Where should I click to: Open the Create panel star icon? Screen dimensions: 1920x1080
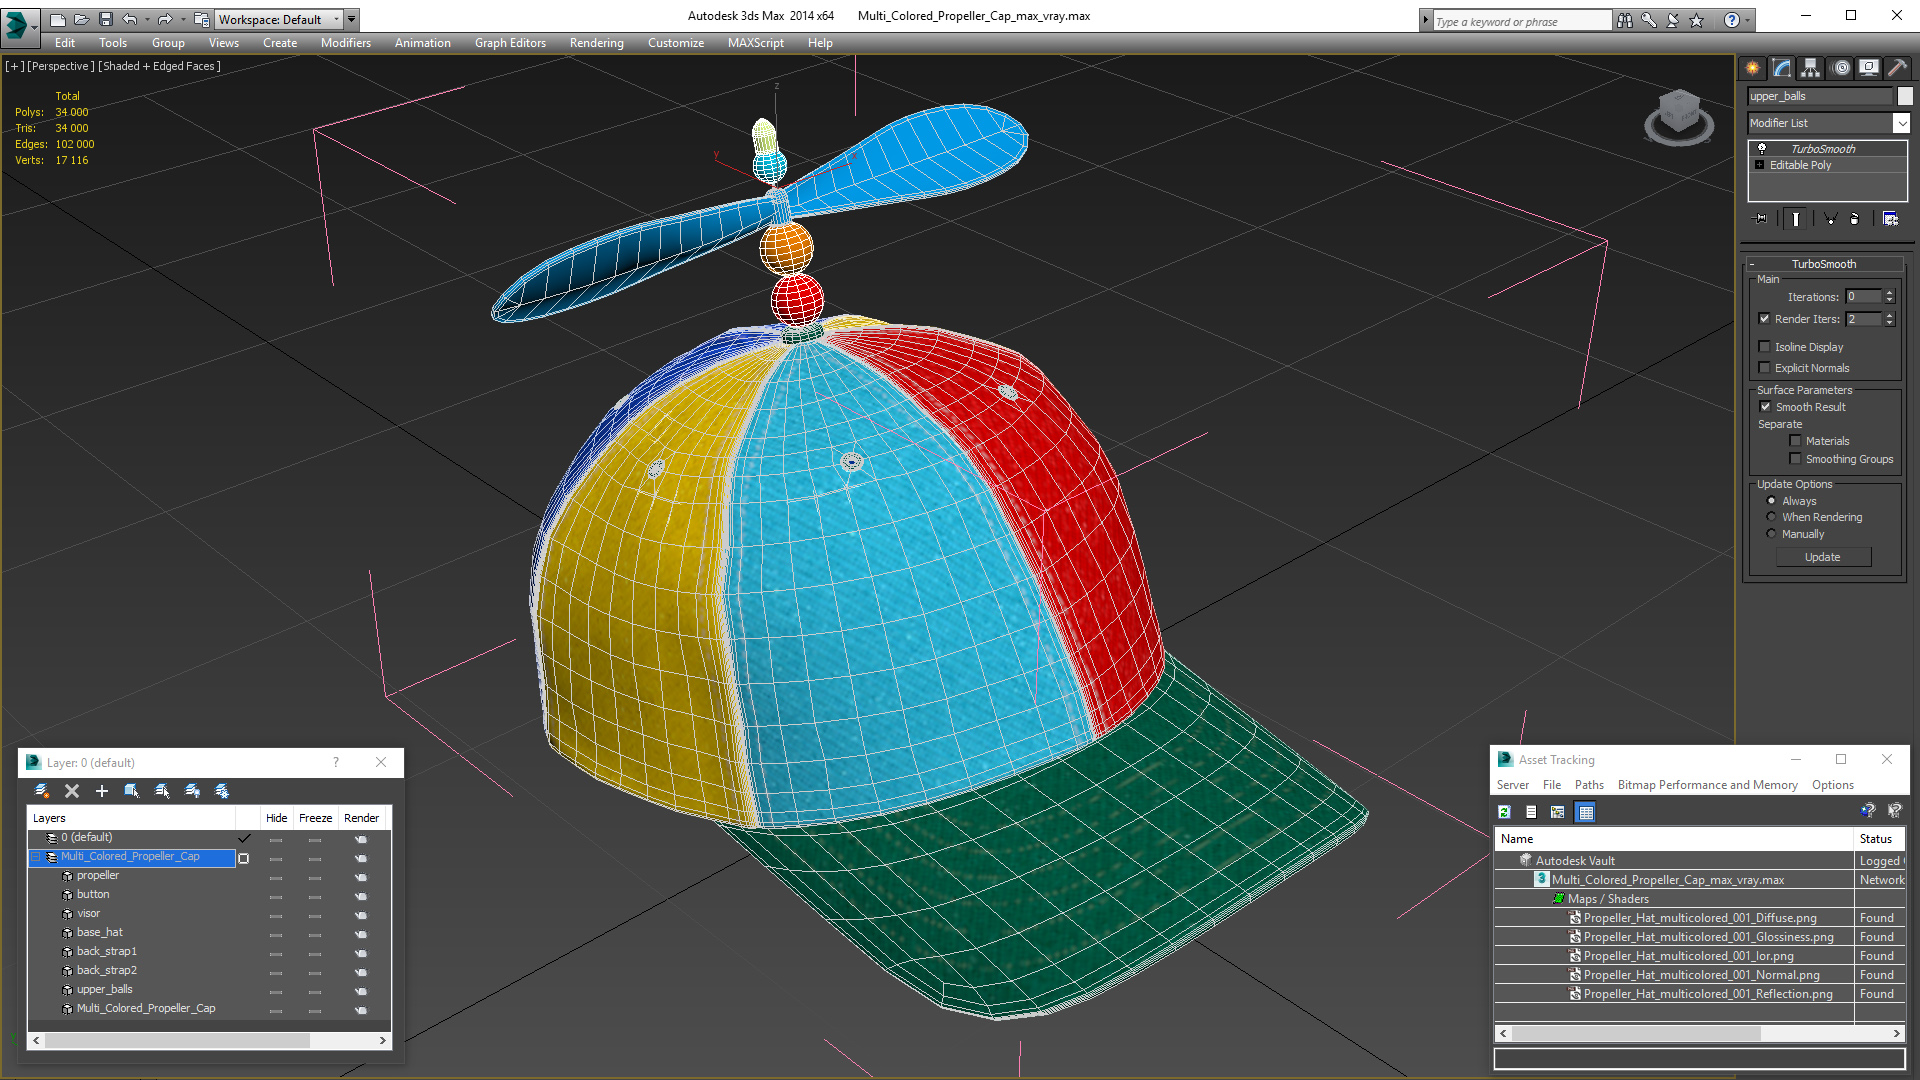[1753, 68]
